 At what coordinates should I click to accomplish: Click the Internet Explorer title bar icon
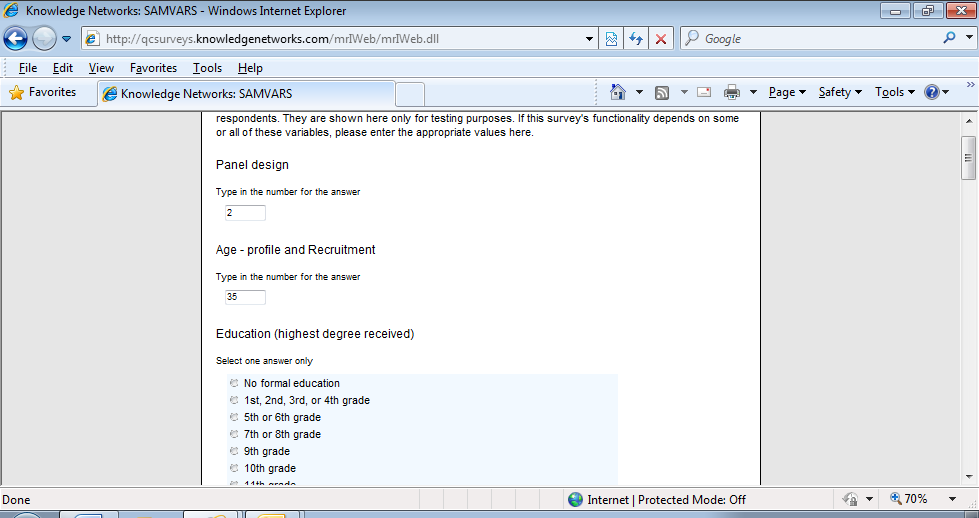coord(11,11)
